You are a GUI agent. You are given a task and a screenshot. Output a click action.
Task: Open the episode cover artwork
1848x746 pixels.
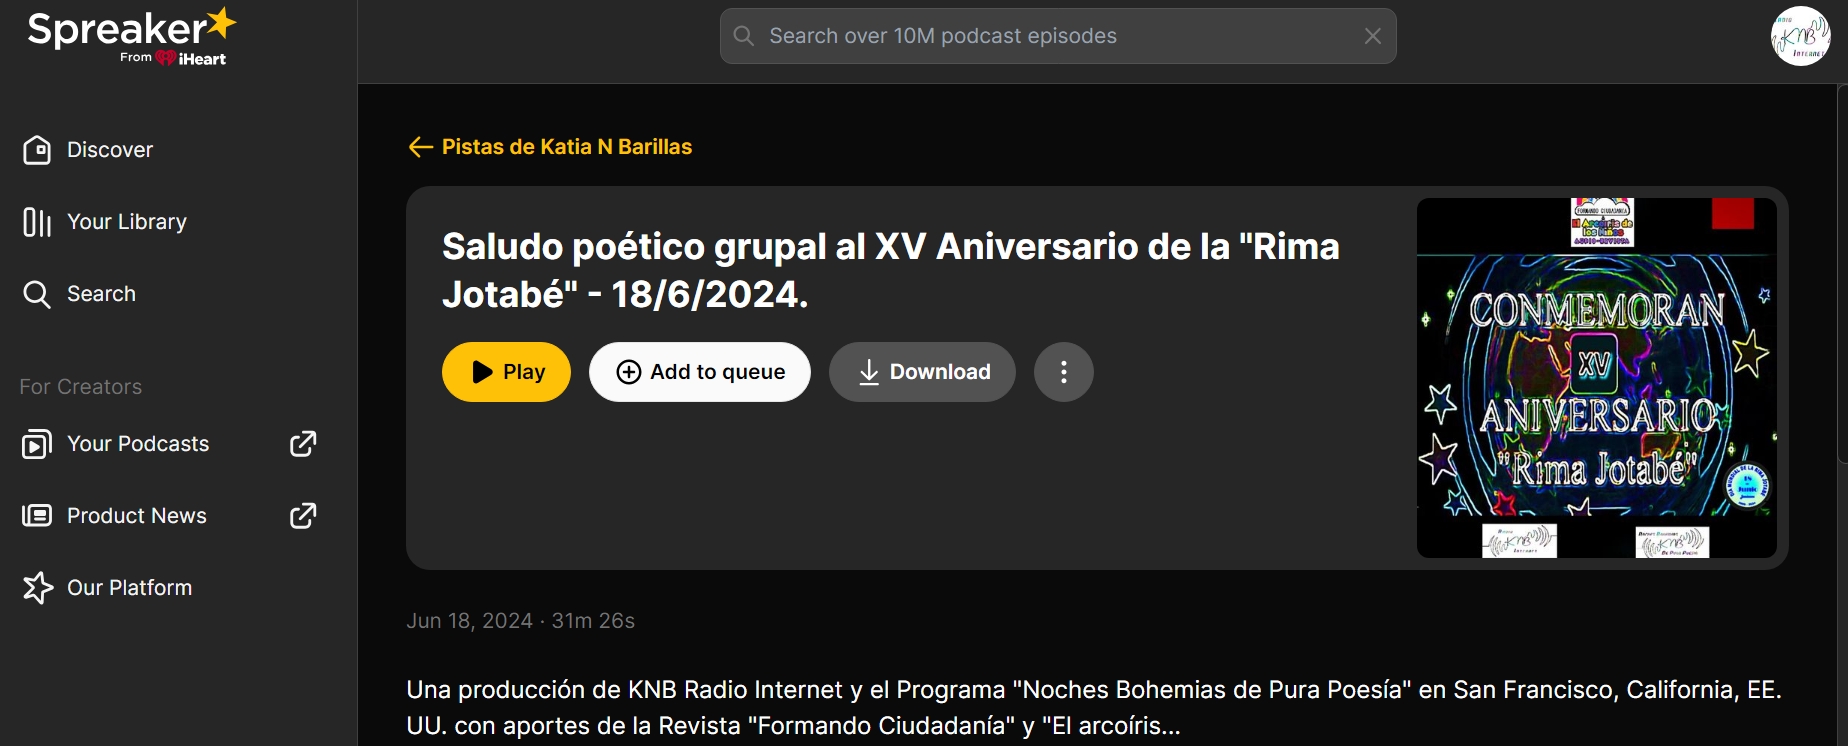click(1597, 378)
